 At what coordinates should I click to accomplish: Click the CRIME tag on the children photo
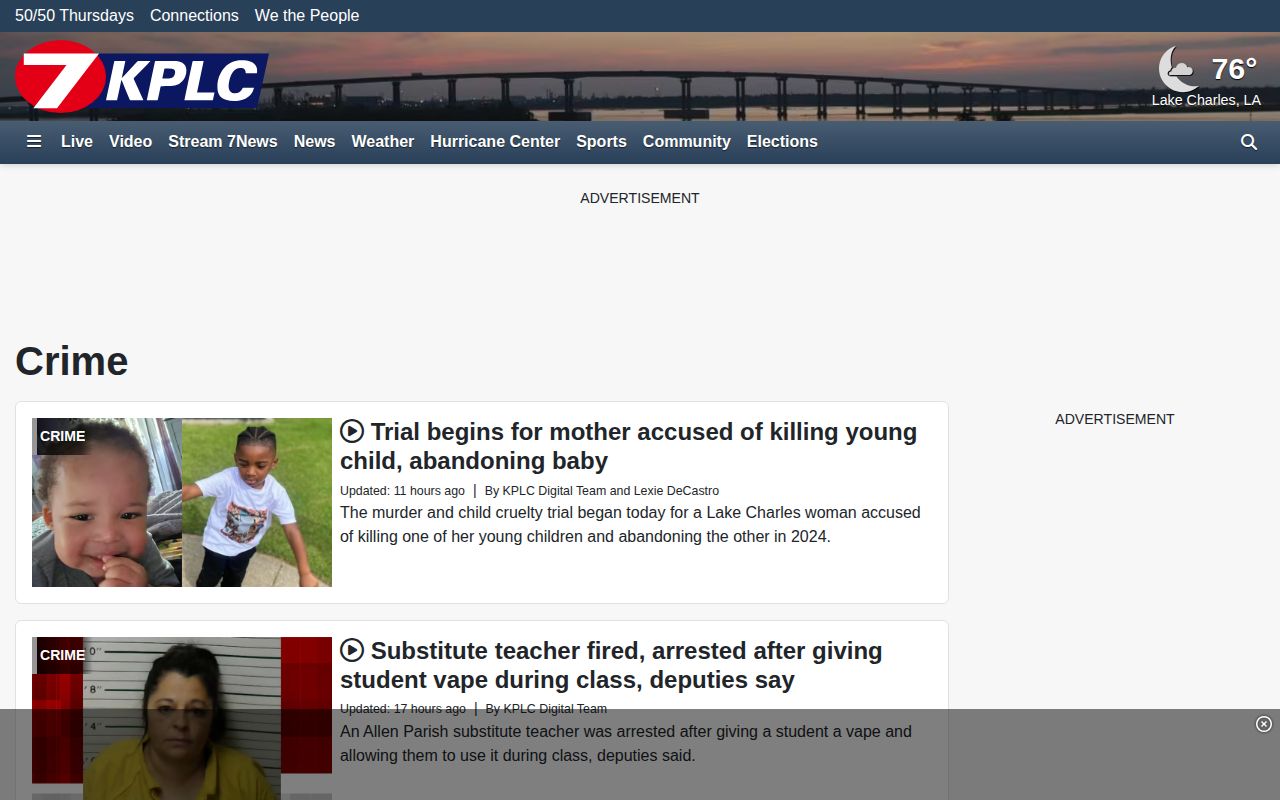pos(63,436)
